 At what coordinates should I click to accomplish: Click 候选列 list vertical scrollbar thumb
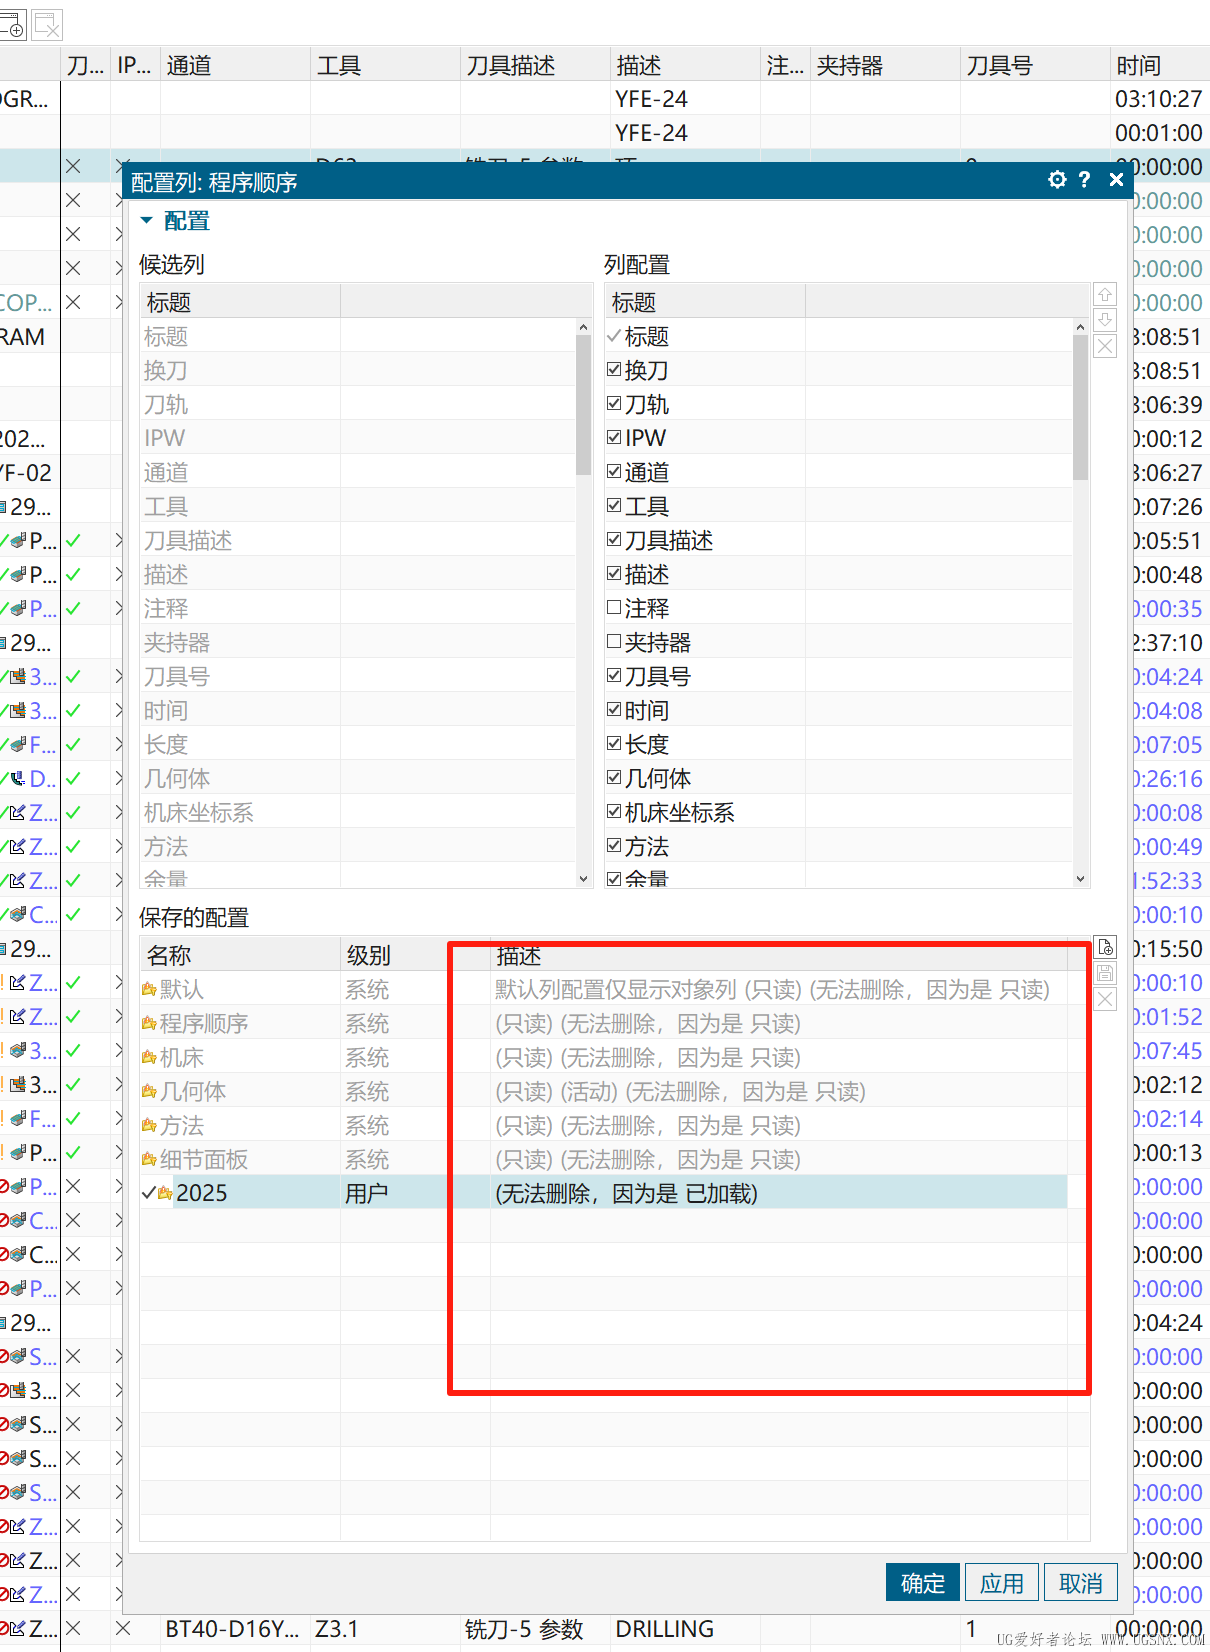583,405
